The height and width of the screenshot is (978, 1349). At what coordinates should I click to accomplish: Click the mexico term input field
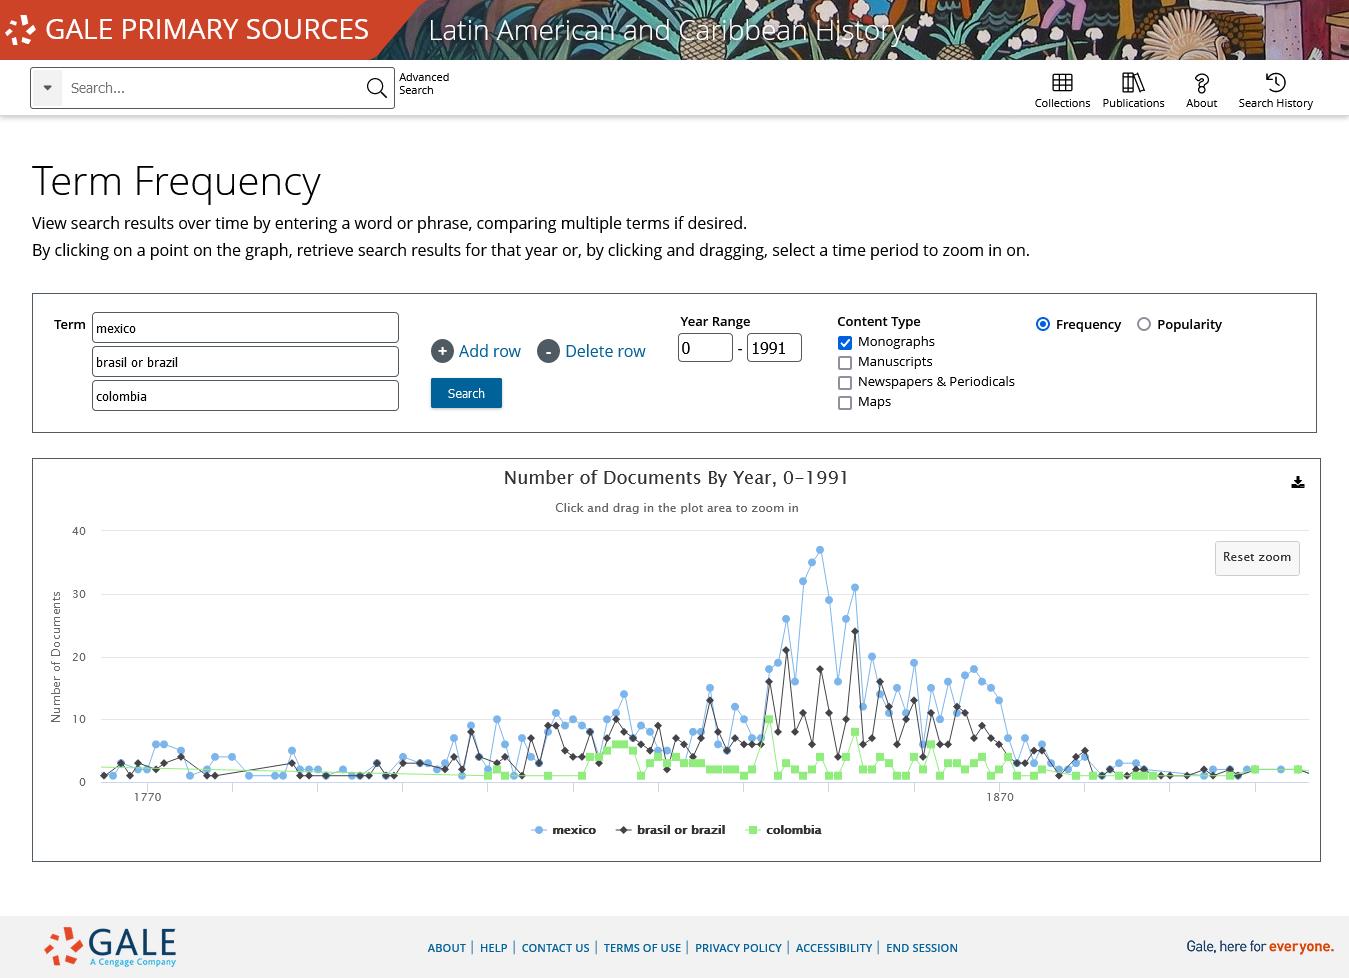pyautogui.click(x=245, y=327)
